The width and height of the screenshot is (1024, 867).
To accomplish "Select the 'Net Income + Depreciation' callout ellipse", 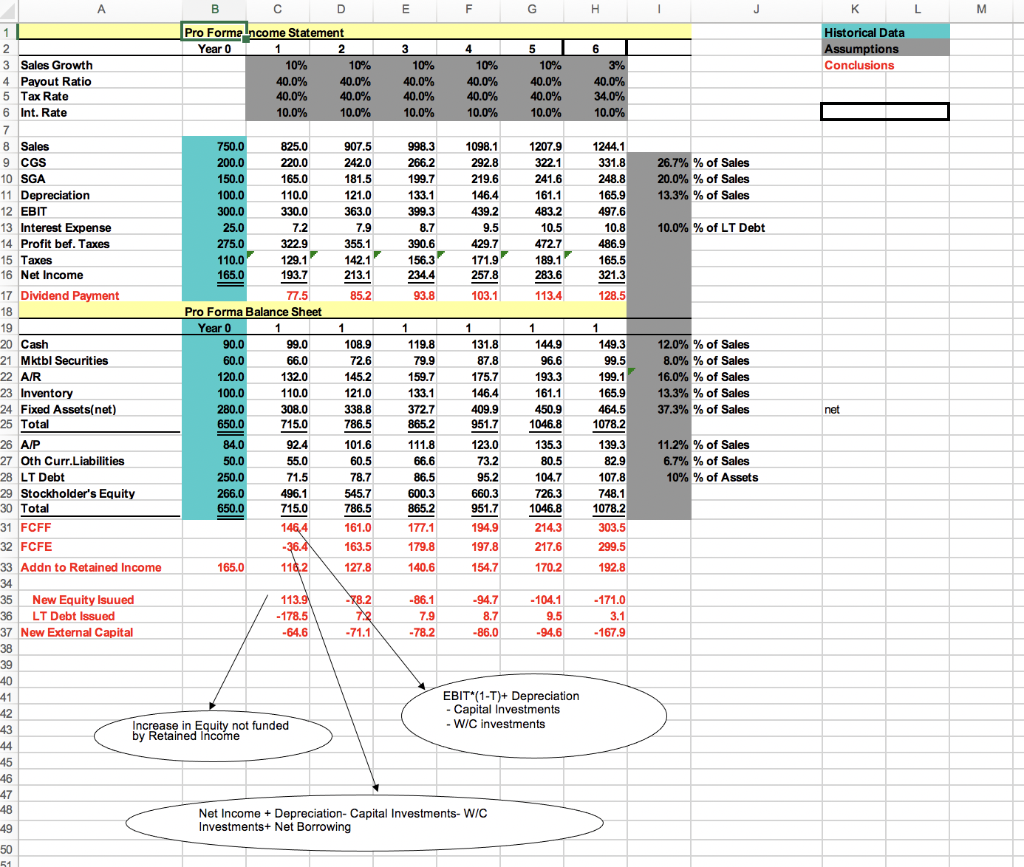I will 364,823.
